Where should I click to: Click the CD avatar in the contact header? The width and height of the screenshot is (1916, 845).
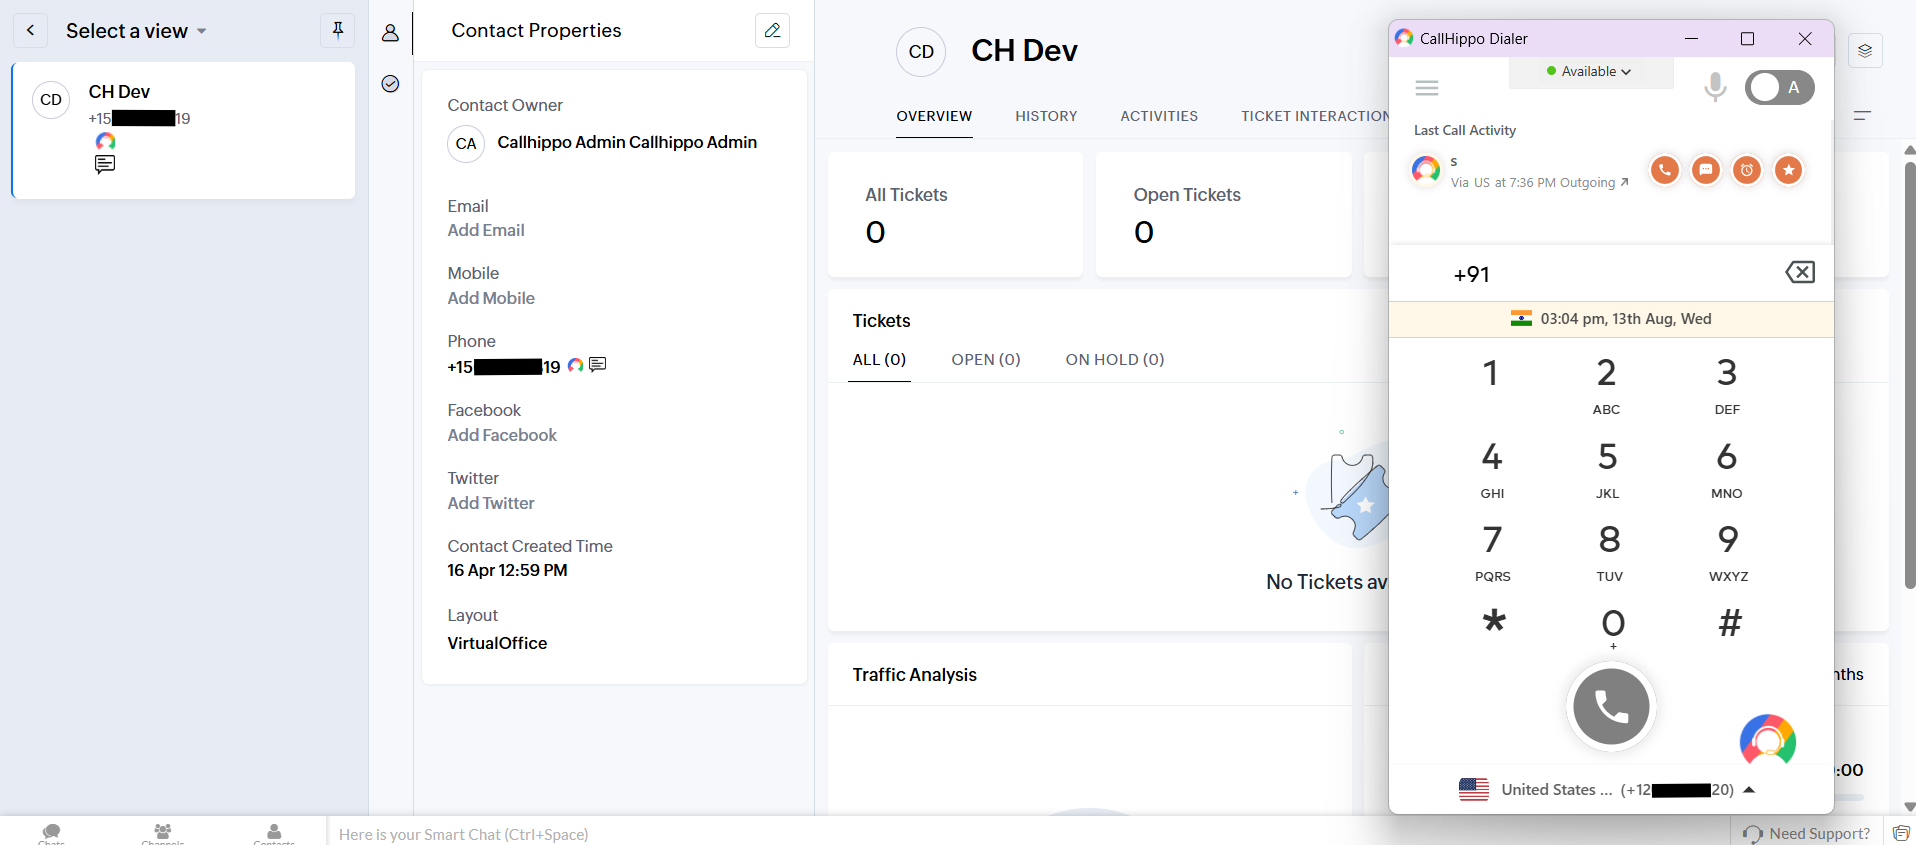(x=921, y=52)
